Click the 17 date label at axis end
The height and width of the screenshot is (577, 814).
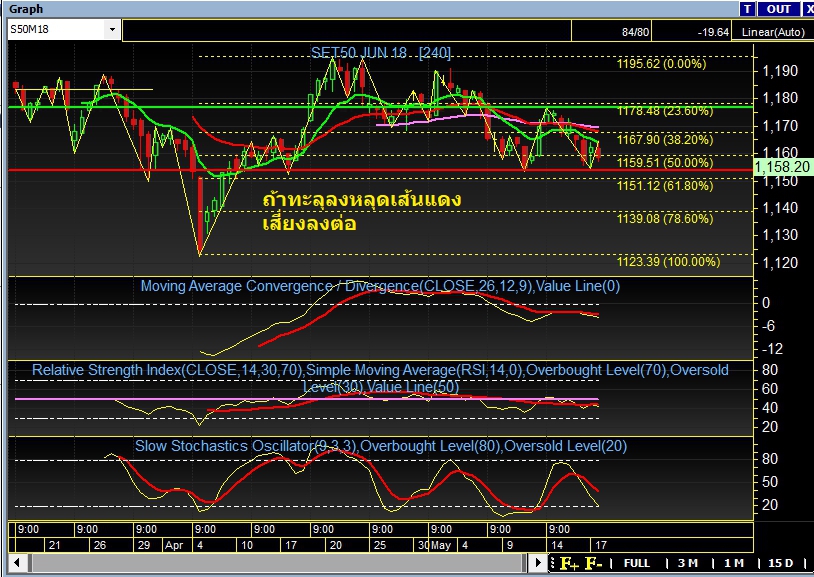coord(601,545)
